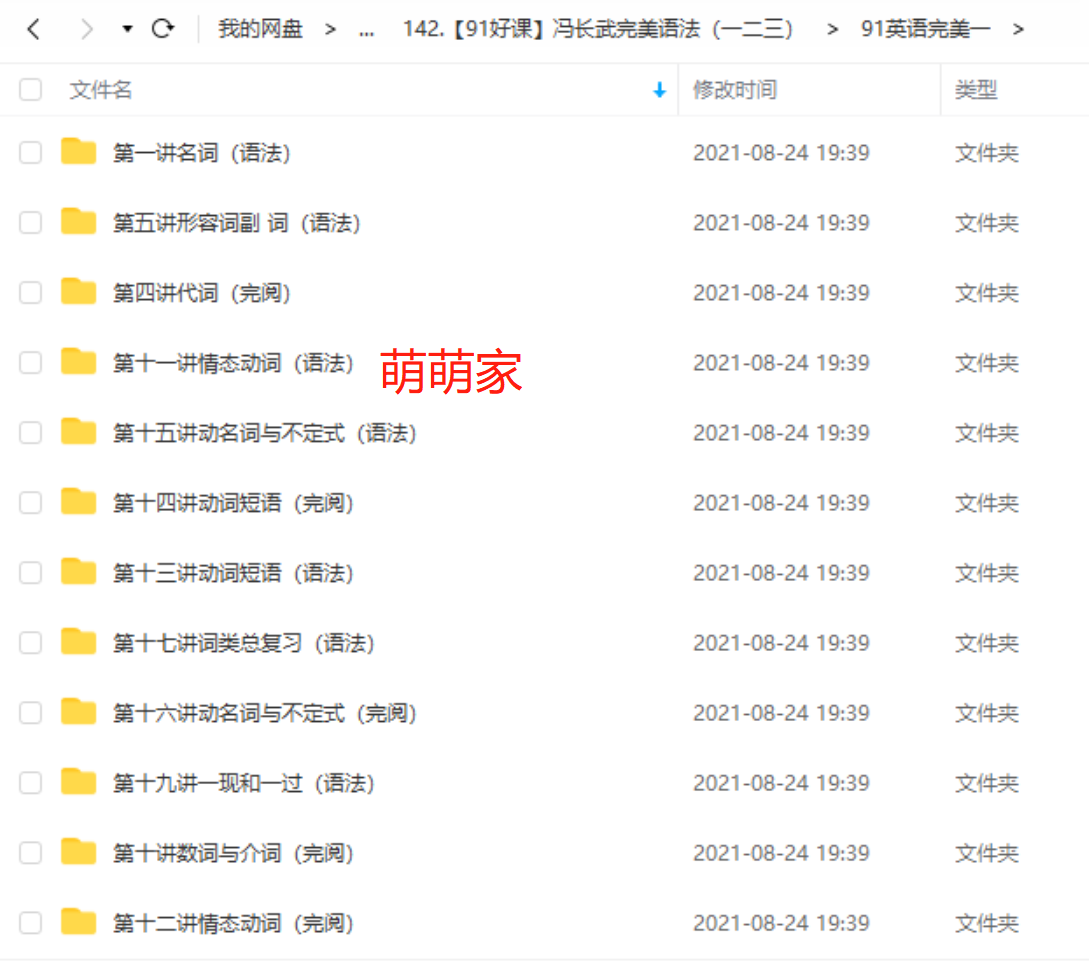Go forward with the right arrow icon

point(86,29)
